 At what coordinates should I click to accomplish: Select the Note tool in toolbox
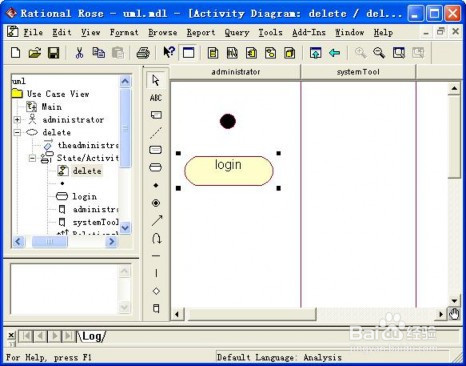pyautogui.click(x=156, y=115)
